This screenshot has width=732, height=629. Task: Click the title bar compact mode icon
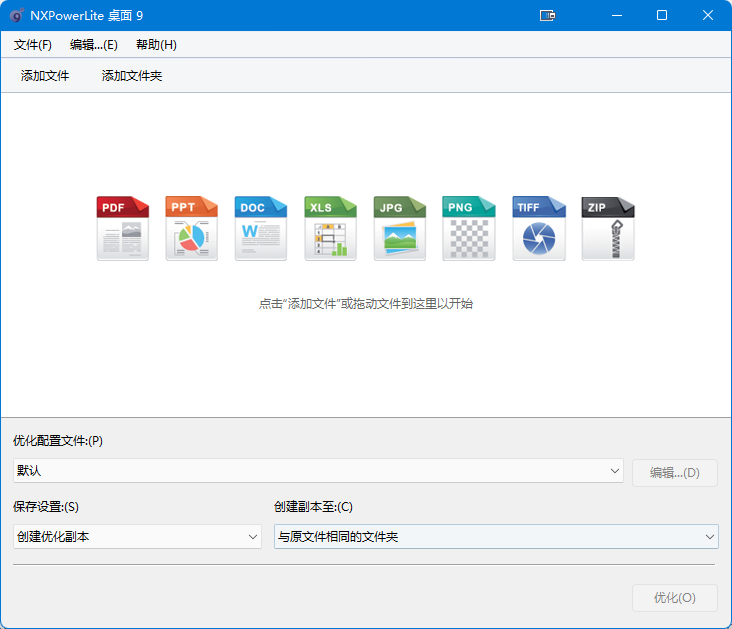point(547,15)
